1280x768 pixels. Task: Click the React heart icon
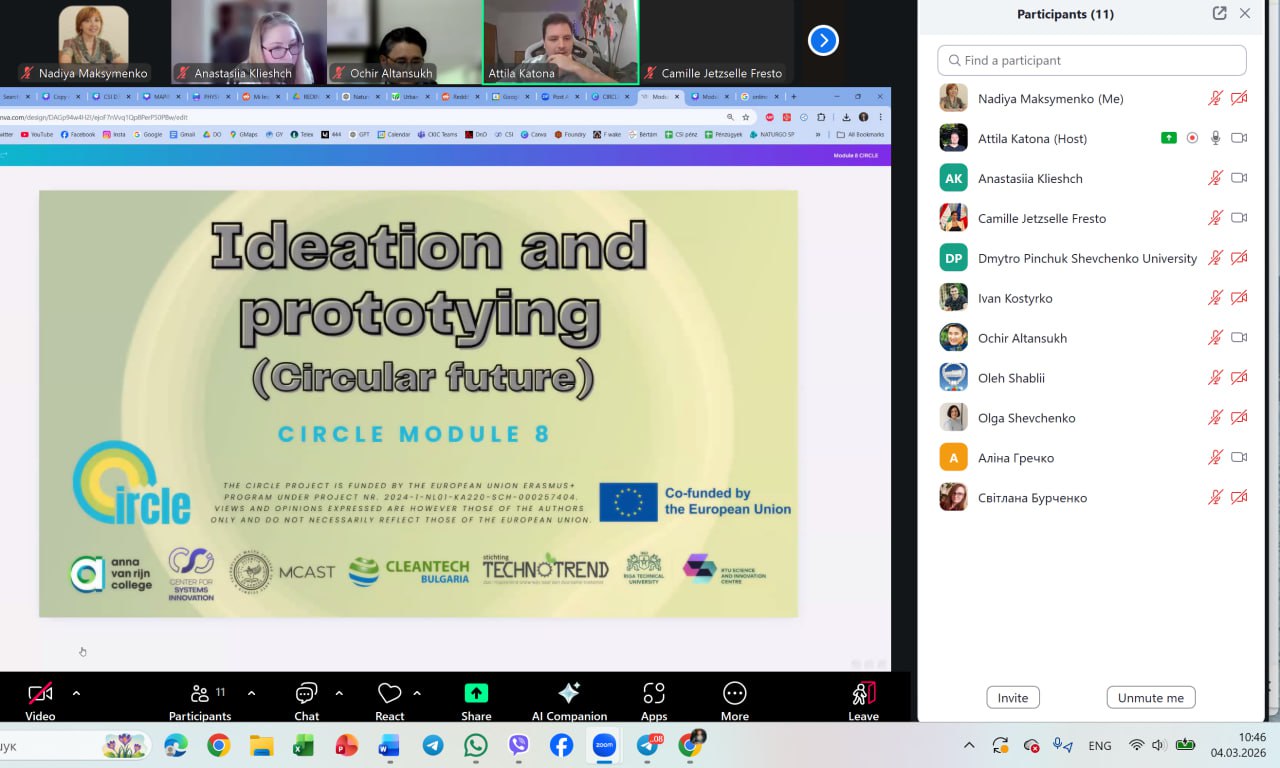click(389, 694)
